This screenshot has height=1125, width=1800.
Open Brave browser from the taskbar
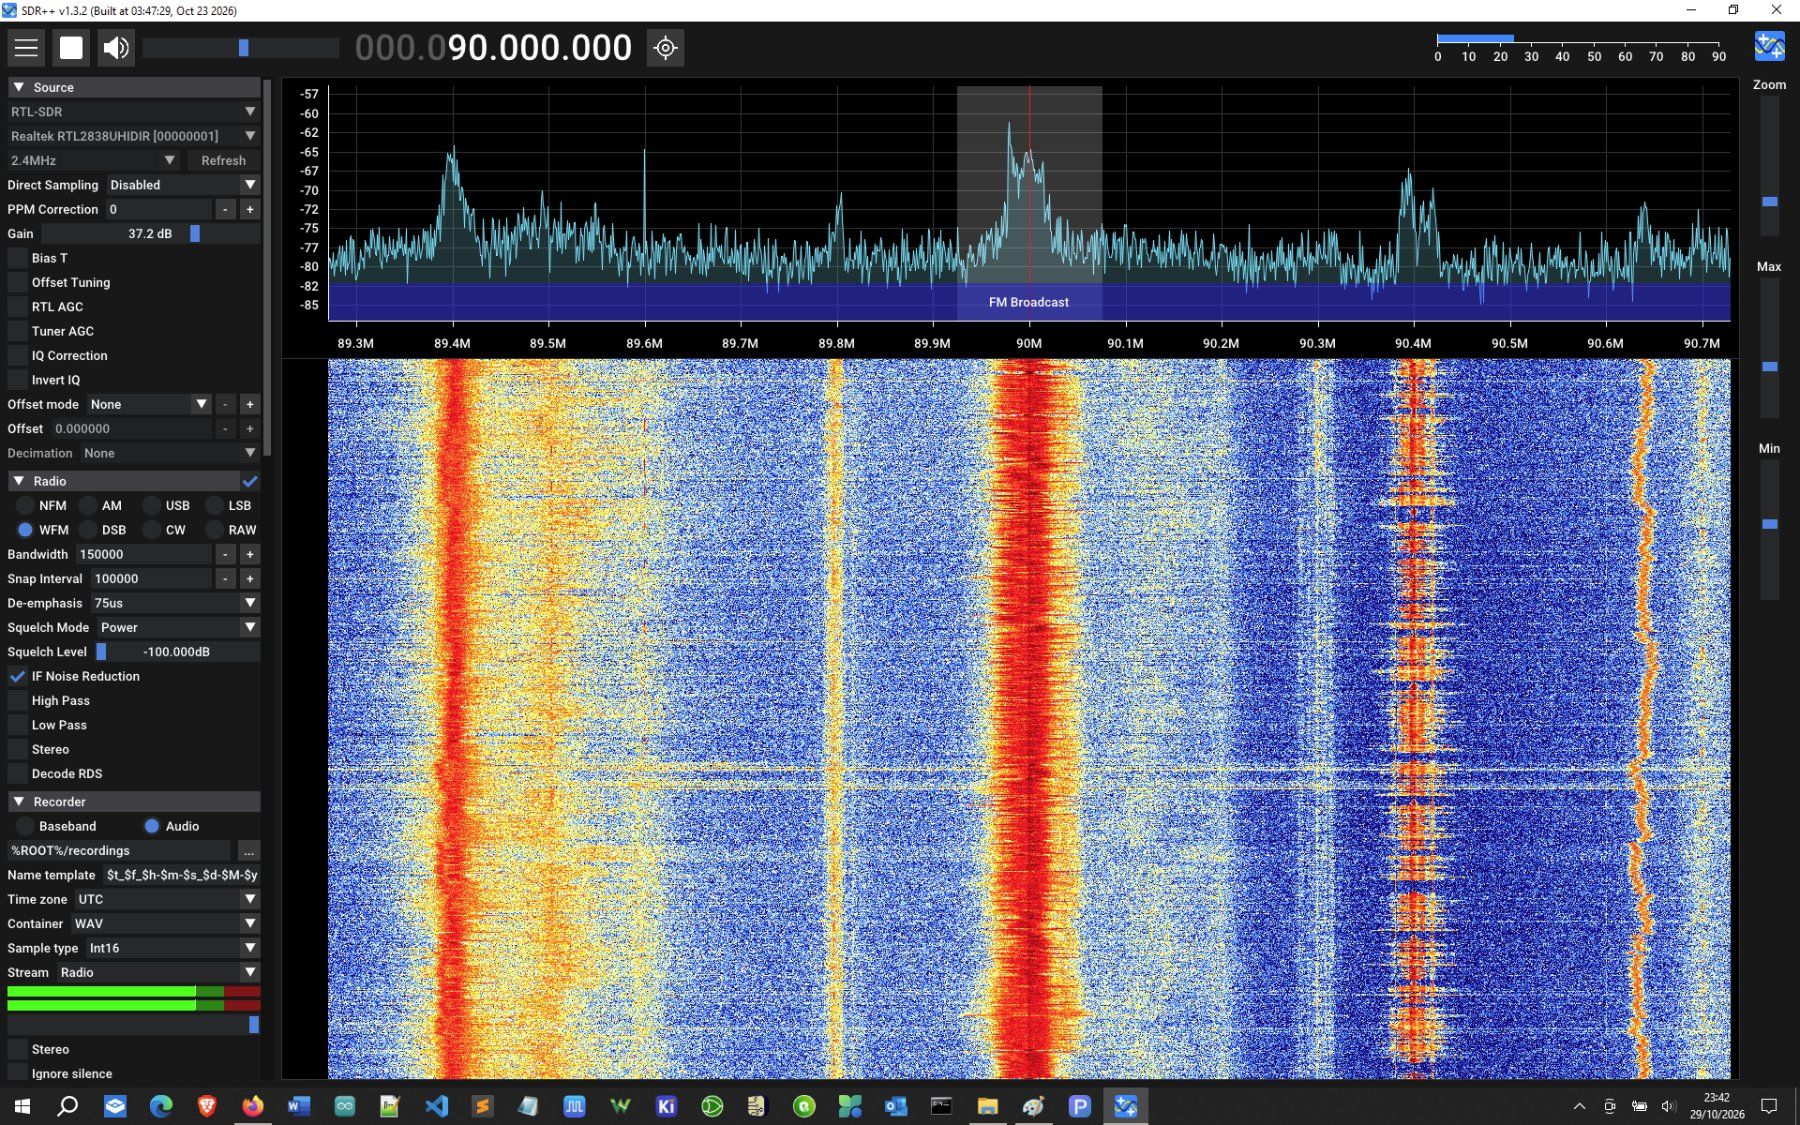(207, 1105)
